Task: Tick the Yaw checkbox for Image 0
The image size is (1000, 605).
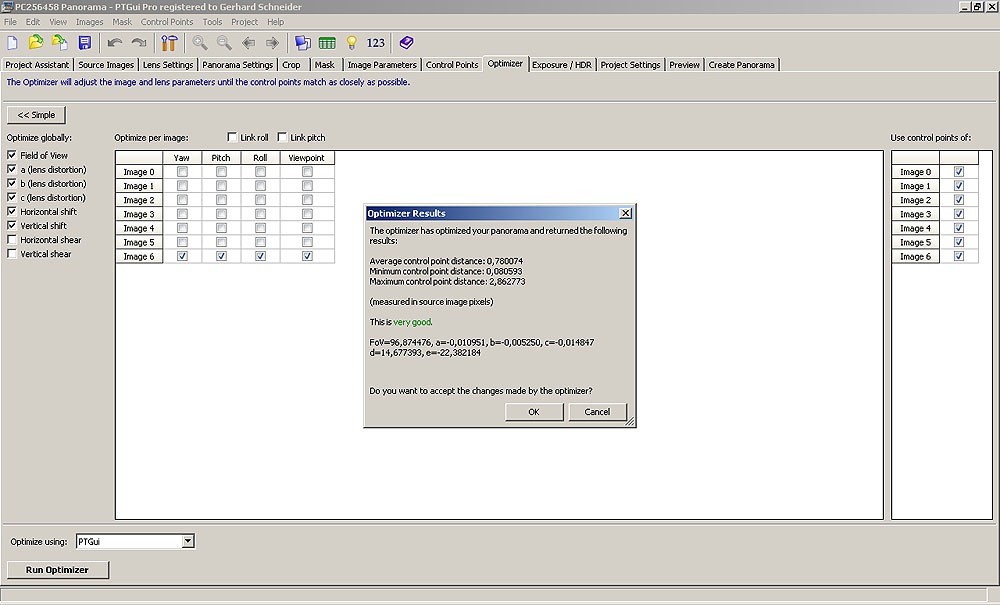Action: point(182,172)
